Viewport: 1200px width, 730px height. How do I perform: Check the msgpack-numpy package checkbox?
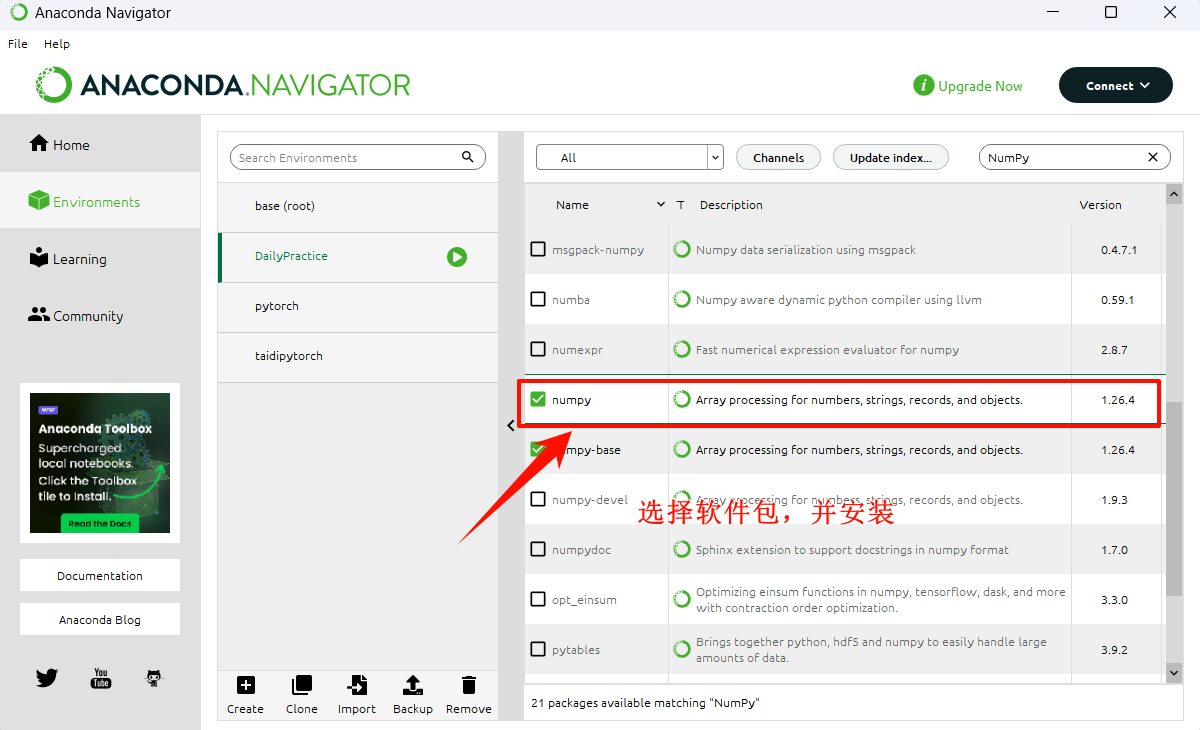pyautogui.click(x=538, y=250)
